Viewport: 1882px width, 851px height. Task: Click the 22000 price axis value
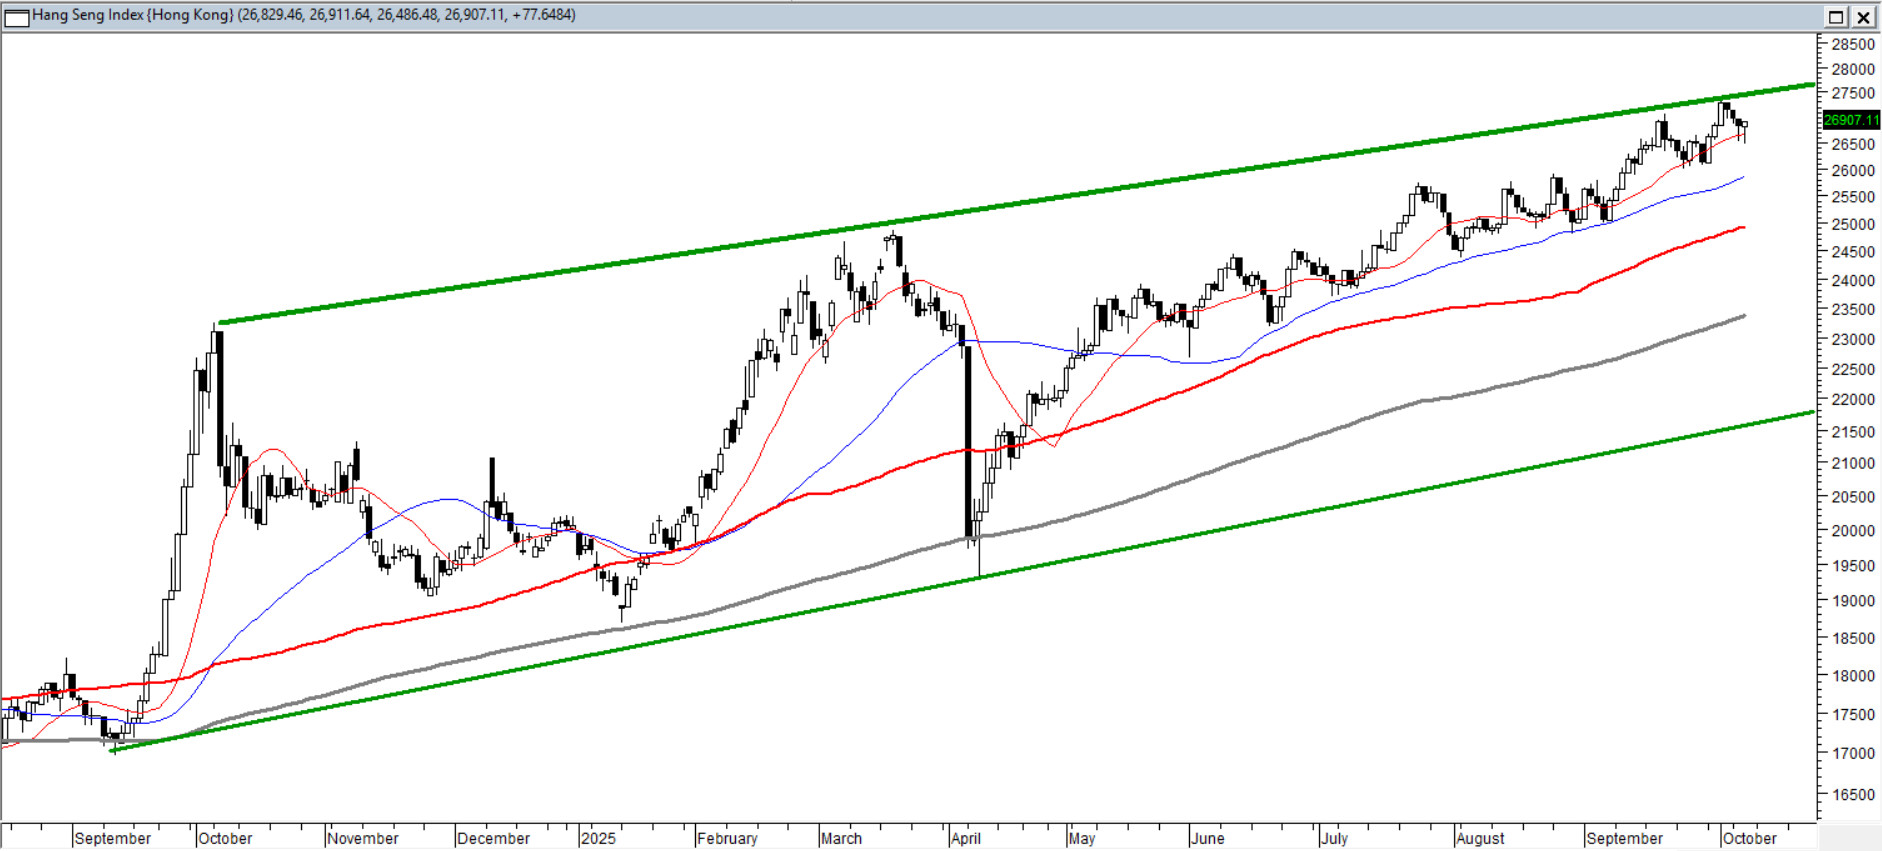(x=1852, y=400)
